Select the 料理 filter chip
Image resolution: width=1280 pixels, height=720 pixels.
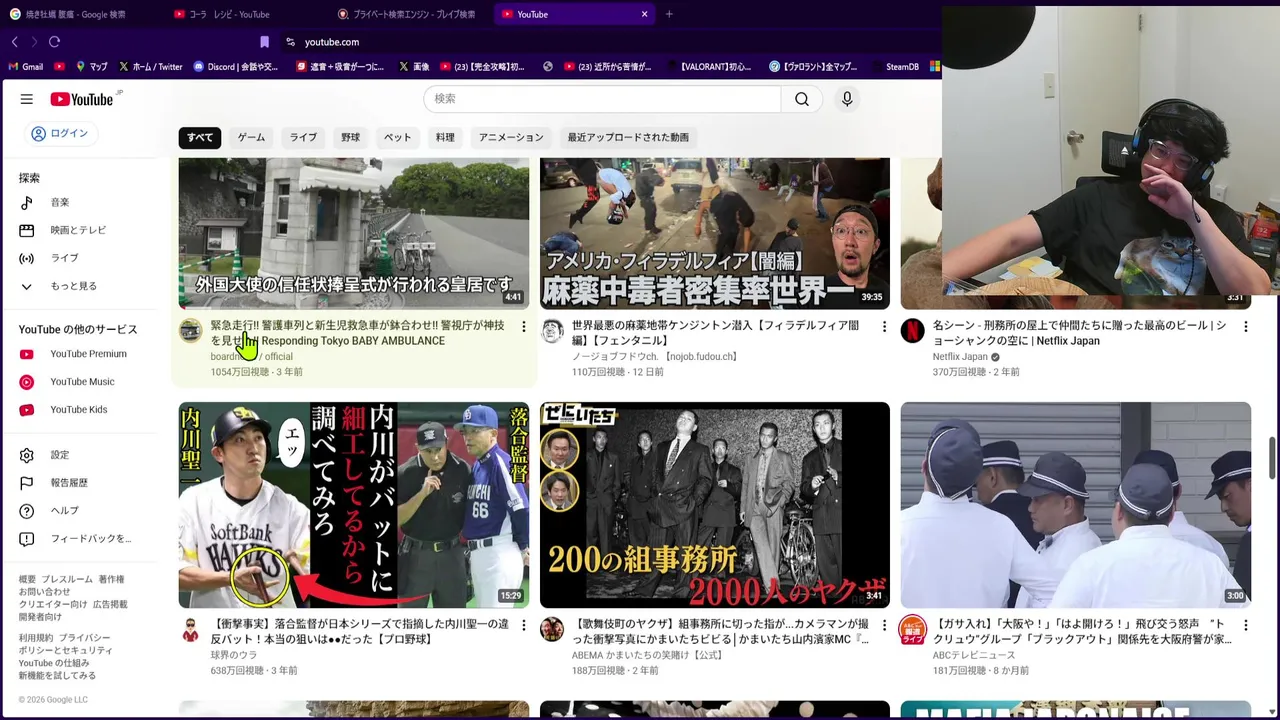pyautogui.click(x=445, y=137)
